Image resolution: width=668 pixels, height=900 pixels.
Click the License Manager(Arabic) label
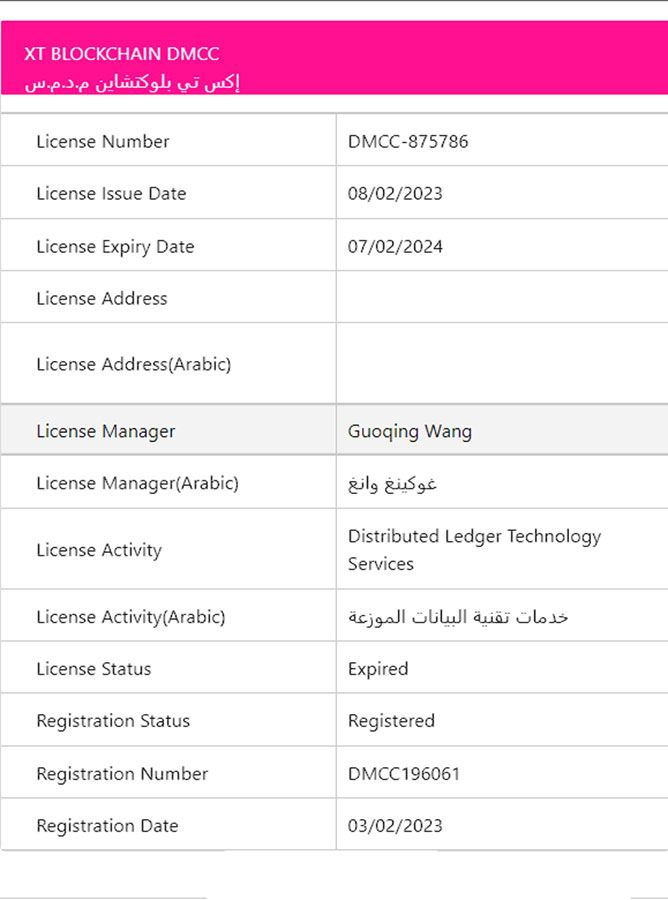[x=137, y=484]
